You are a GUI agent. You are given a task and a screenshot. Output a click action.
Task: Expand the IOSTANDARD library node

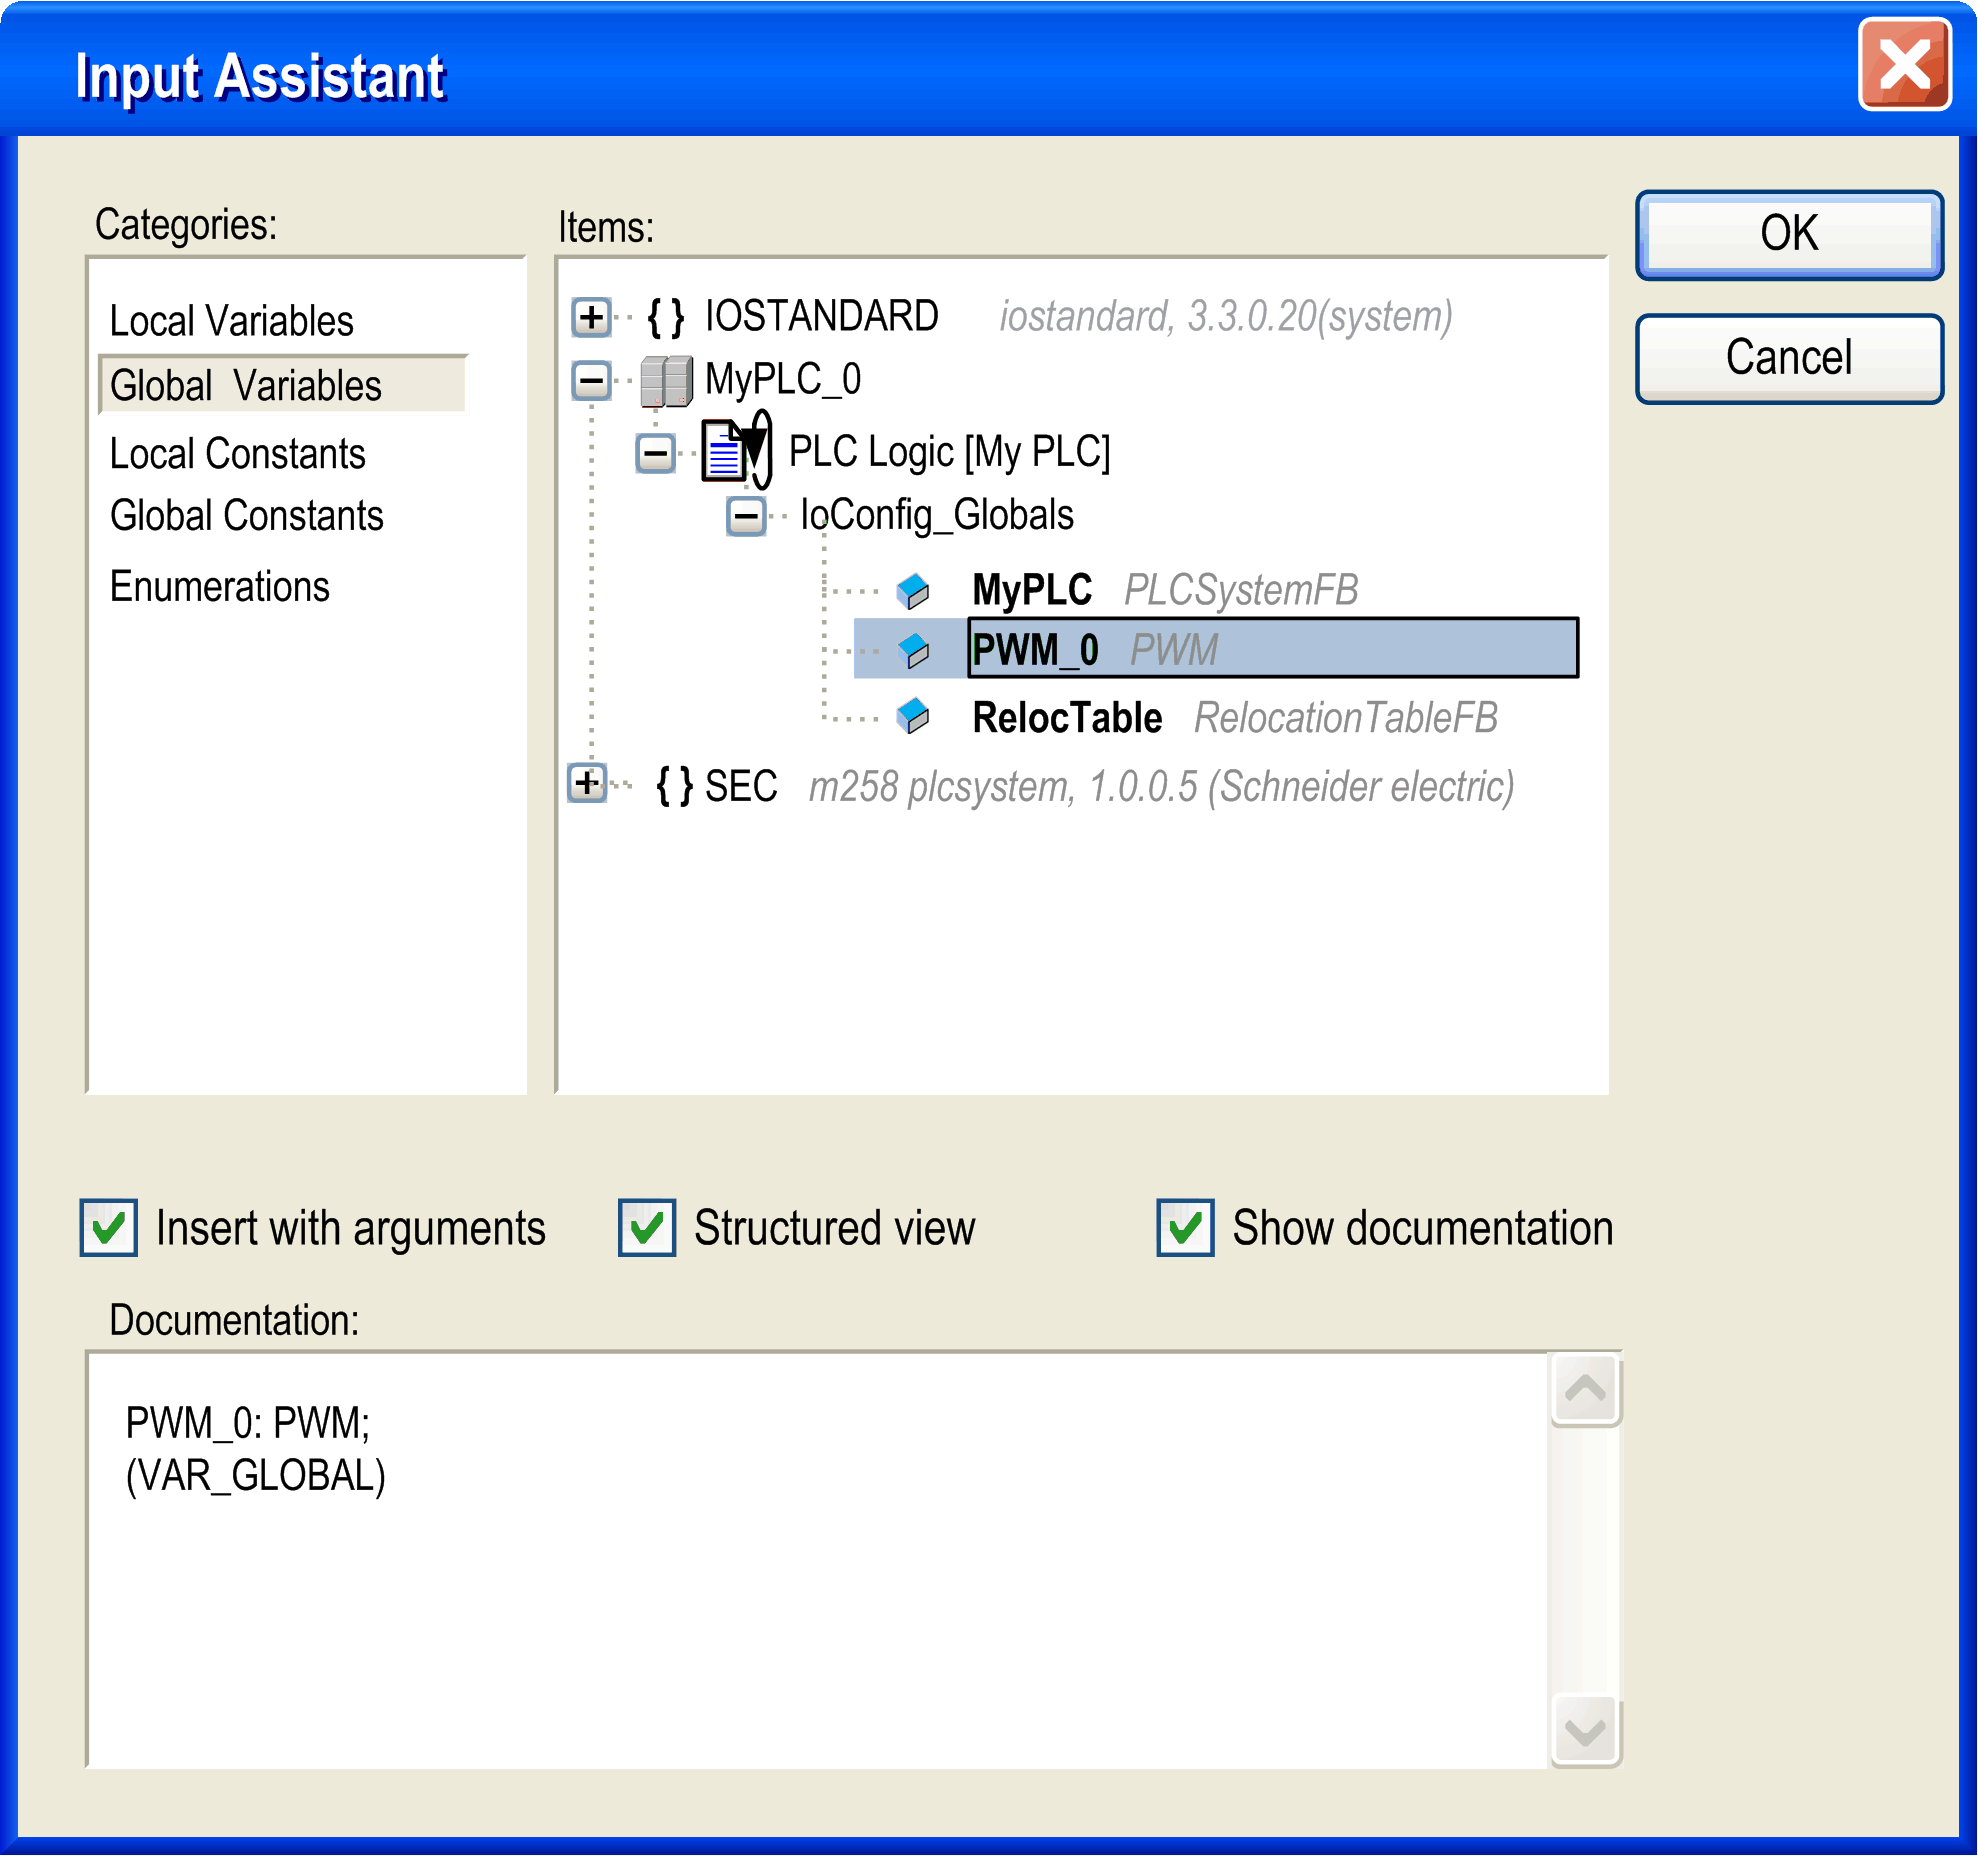(x=592, y=317)
